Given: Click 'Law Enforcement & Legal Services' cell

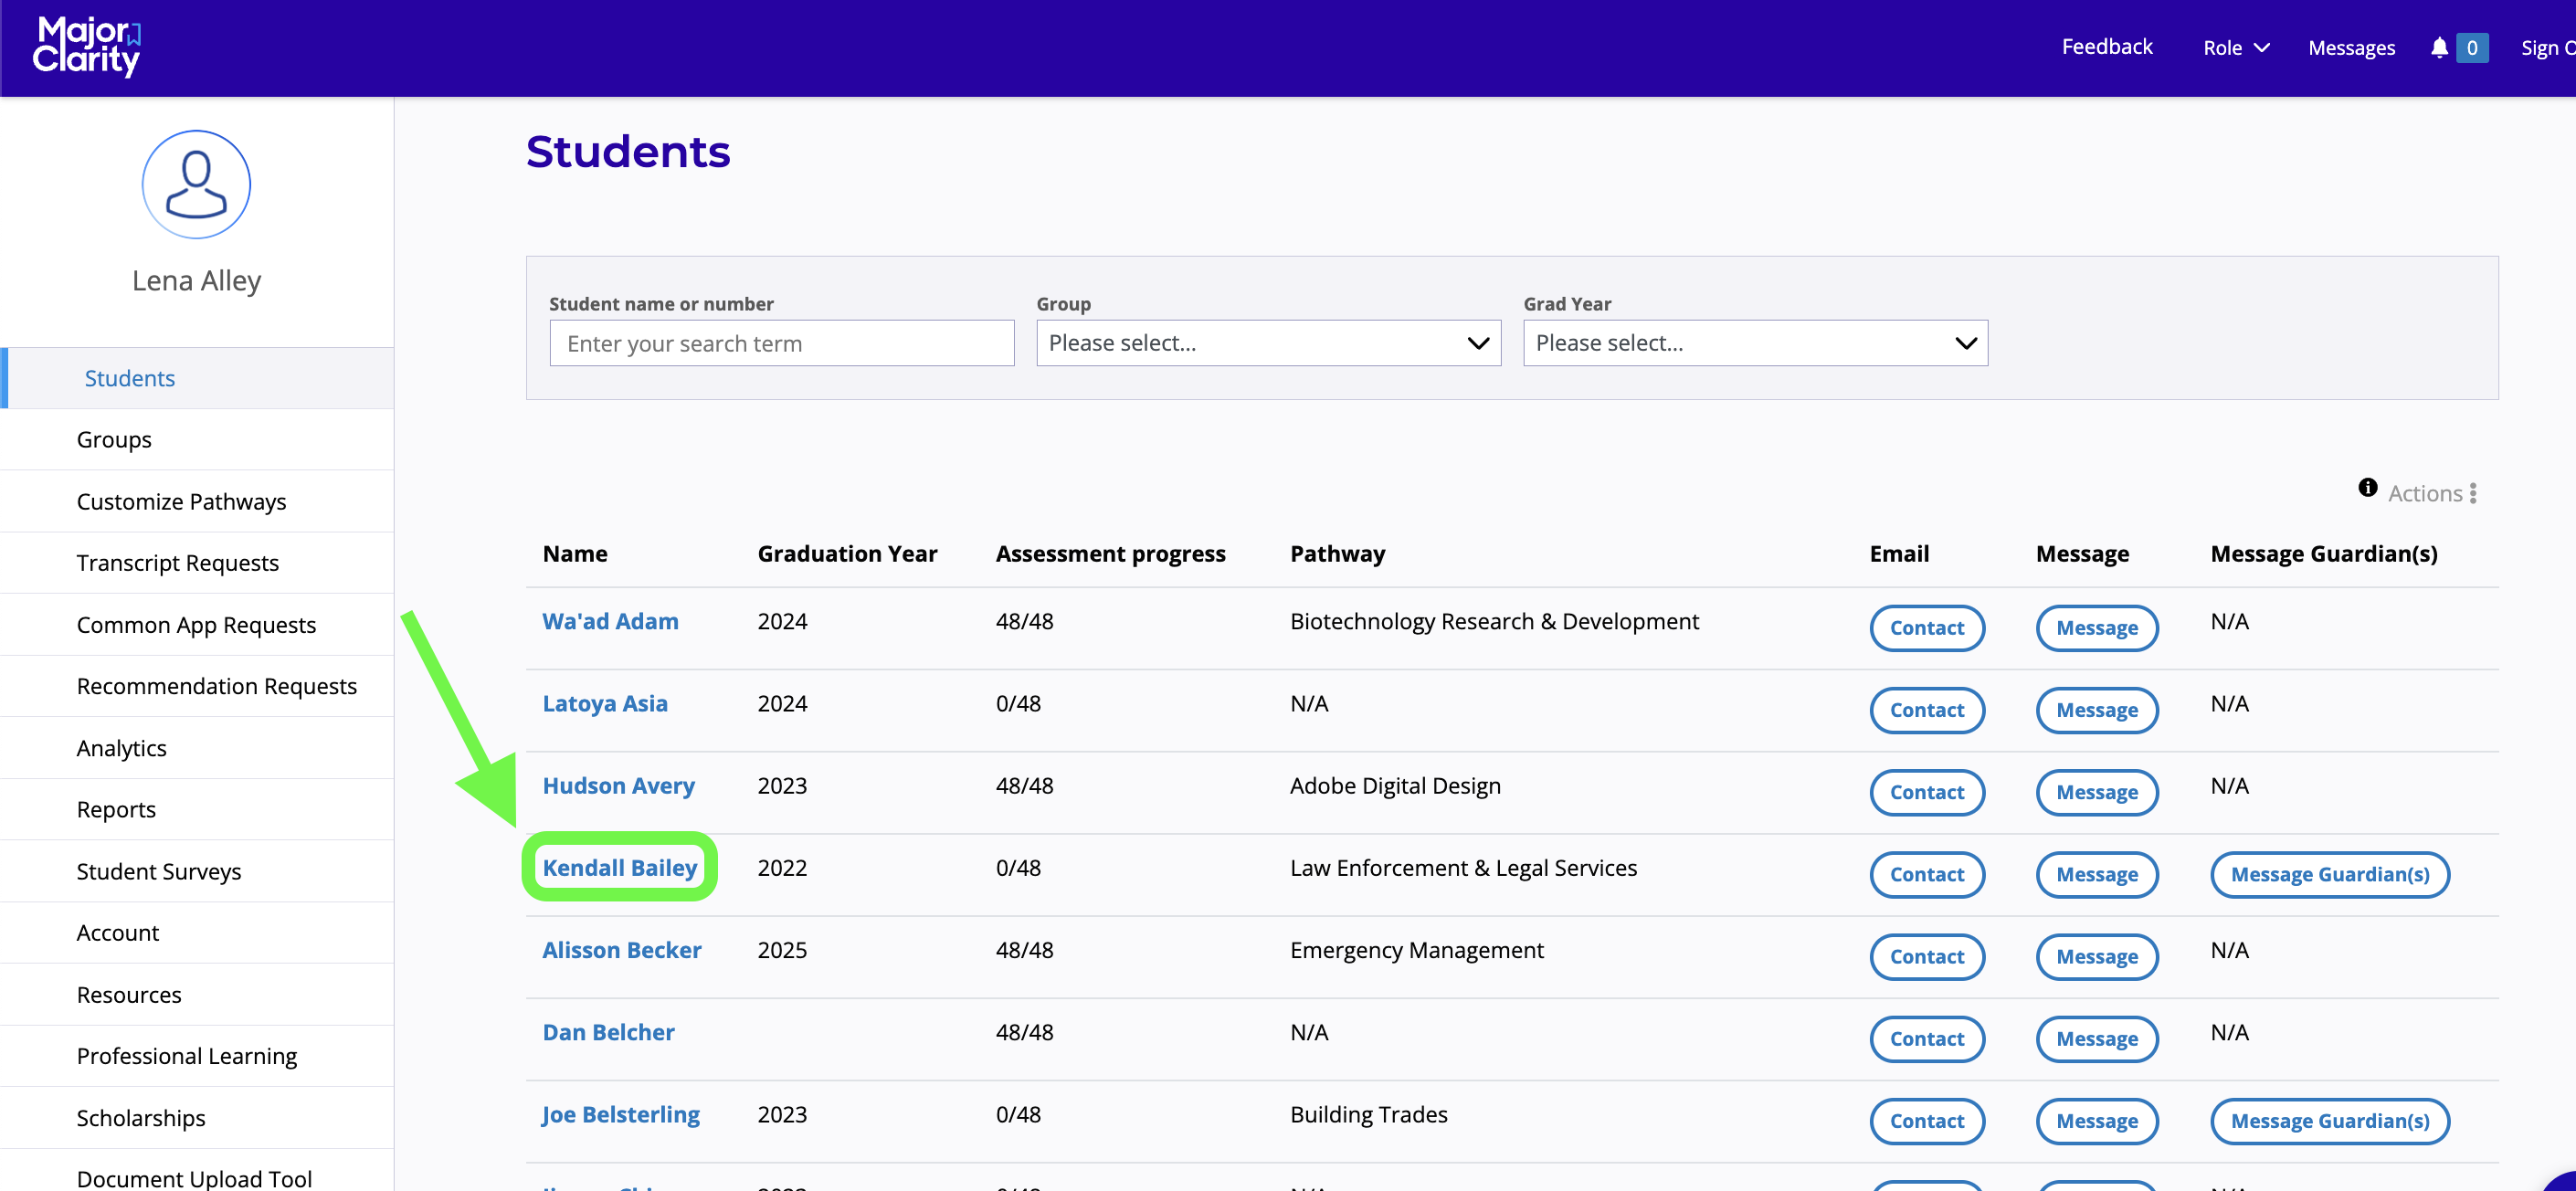Looking at the screenshot, I should coord(1463,867).
